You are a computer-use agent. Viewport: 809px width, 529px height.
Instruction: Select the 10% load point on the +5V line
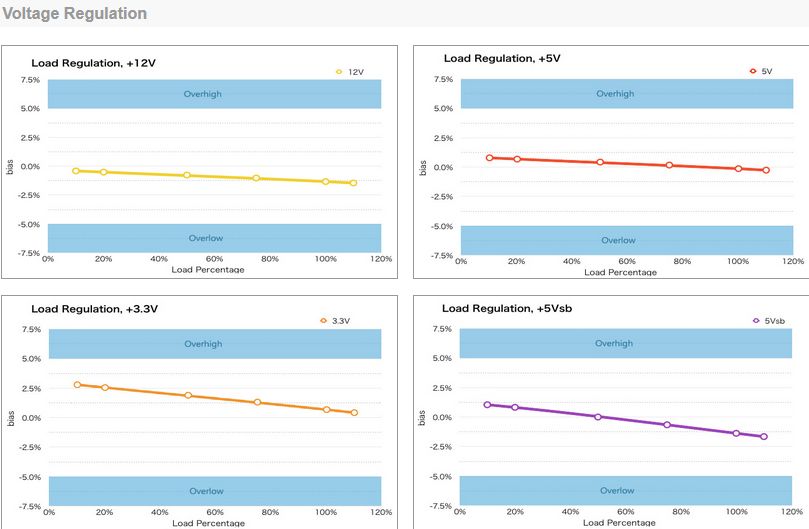pyautogui.click(x=490, y=158)
